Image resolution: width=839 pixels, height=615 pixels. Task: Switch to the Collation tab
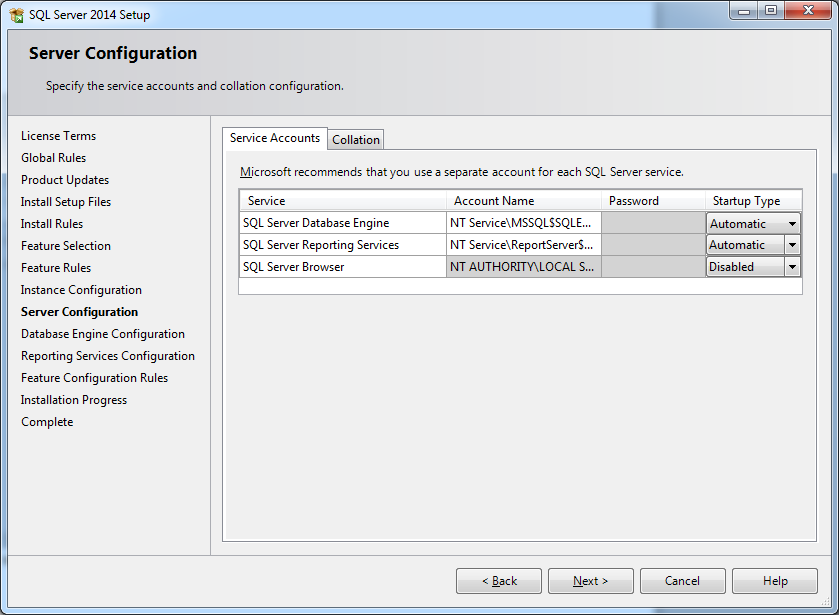[356, 140]
